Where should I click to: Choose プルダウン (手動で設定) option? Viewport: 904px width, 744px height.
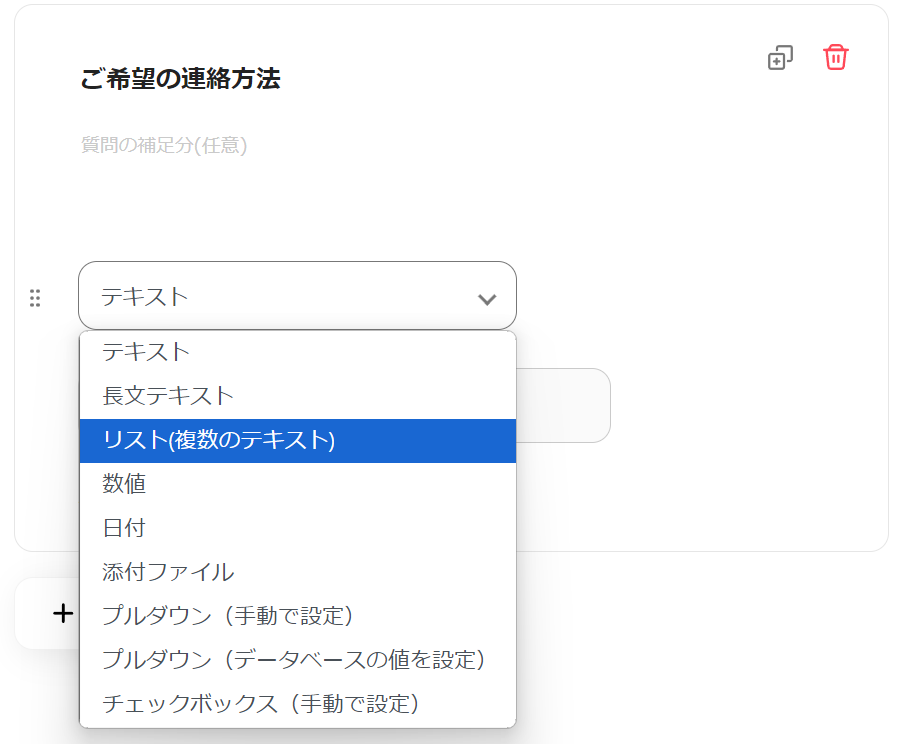[297, 616]
